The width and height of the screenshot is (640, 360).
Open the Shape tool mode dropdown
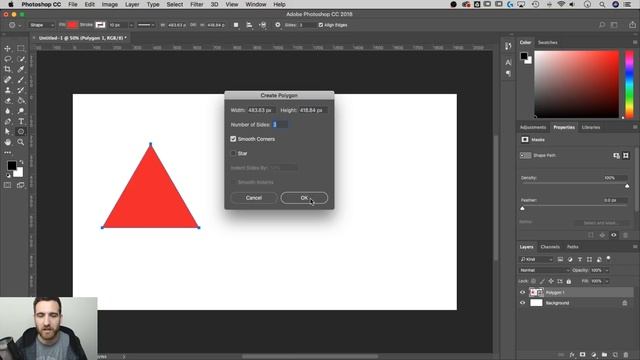click(x=42, y=25)
